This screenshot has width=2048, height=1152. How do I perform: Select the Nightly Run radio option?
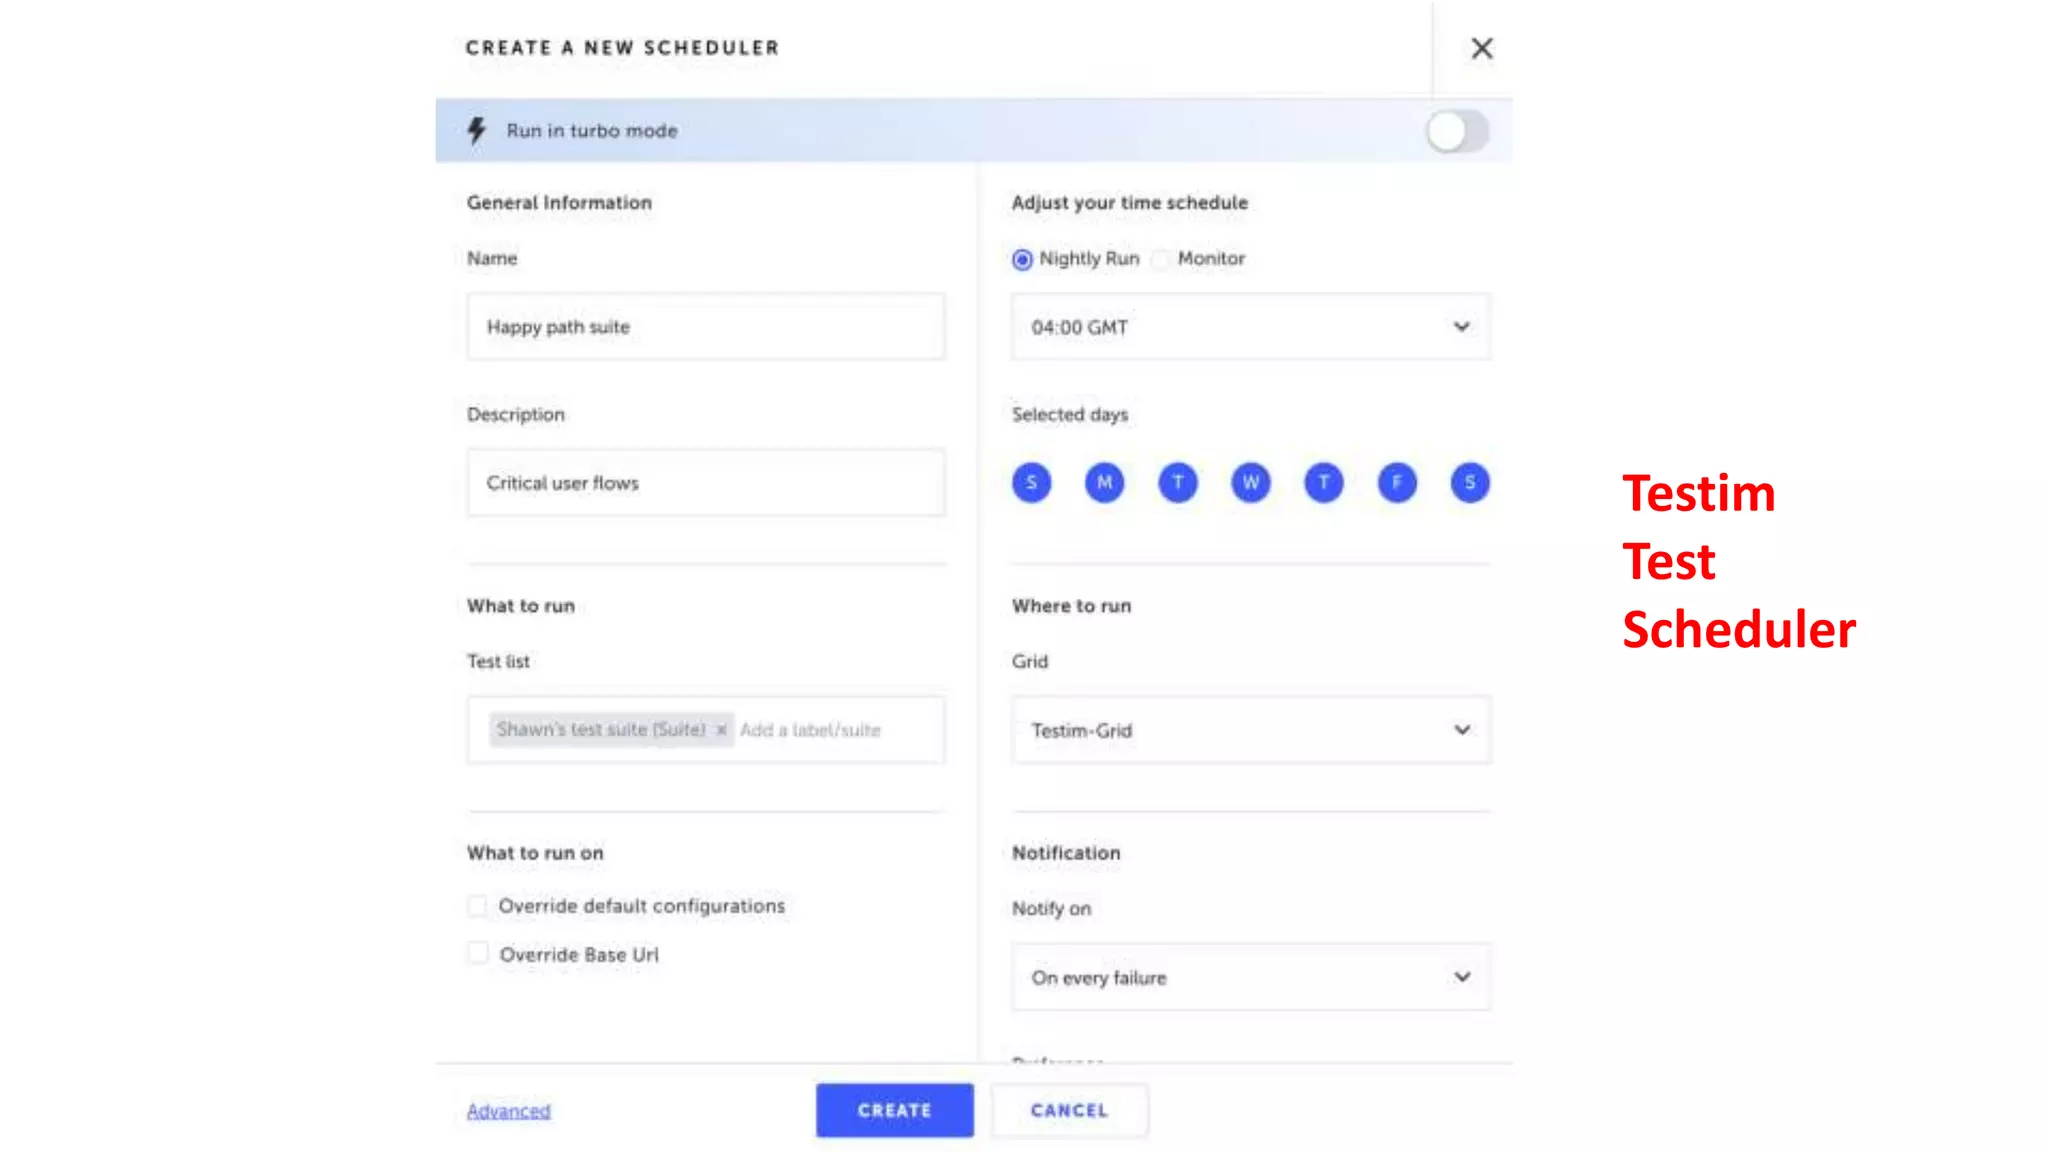tap(1022, 260)
